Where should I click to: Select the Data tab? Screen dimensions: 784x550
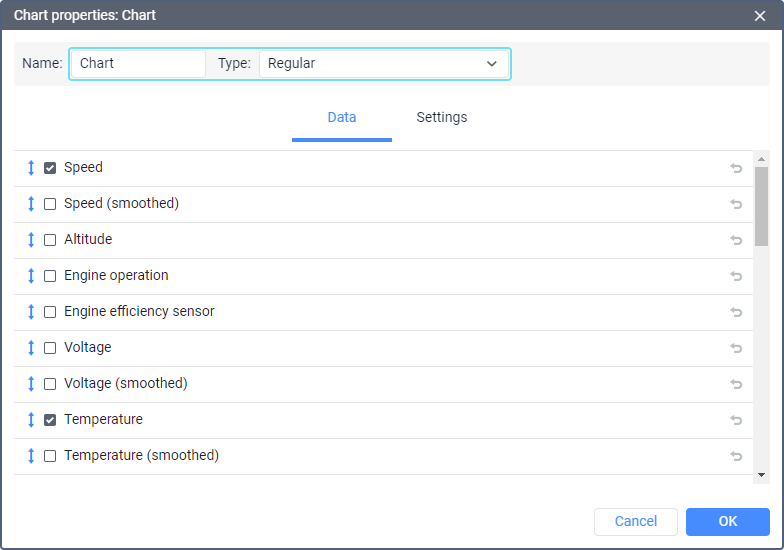click(x=342, y=117)
